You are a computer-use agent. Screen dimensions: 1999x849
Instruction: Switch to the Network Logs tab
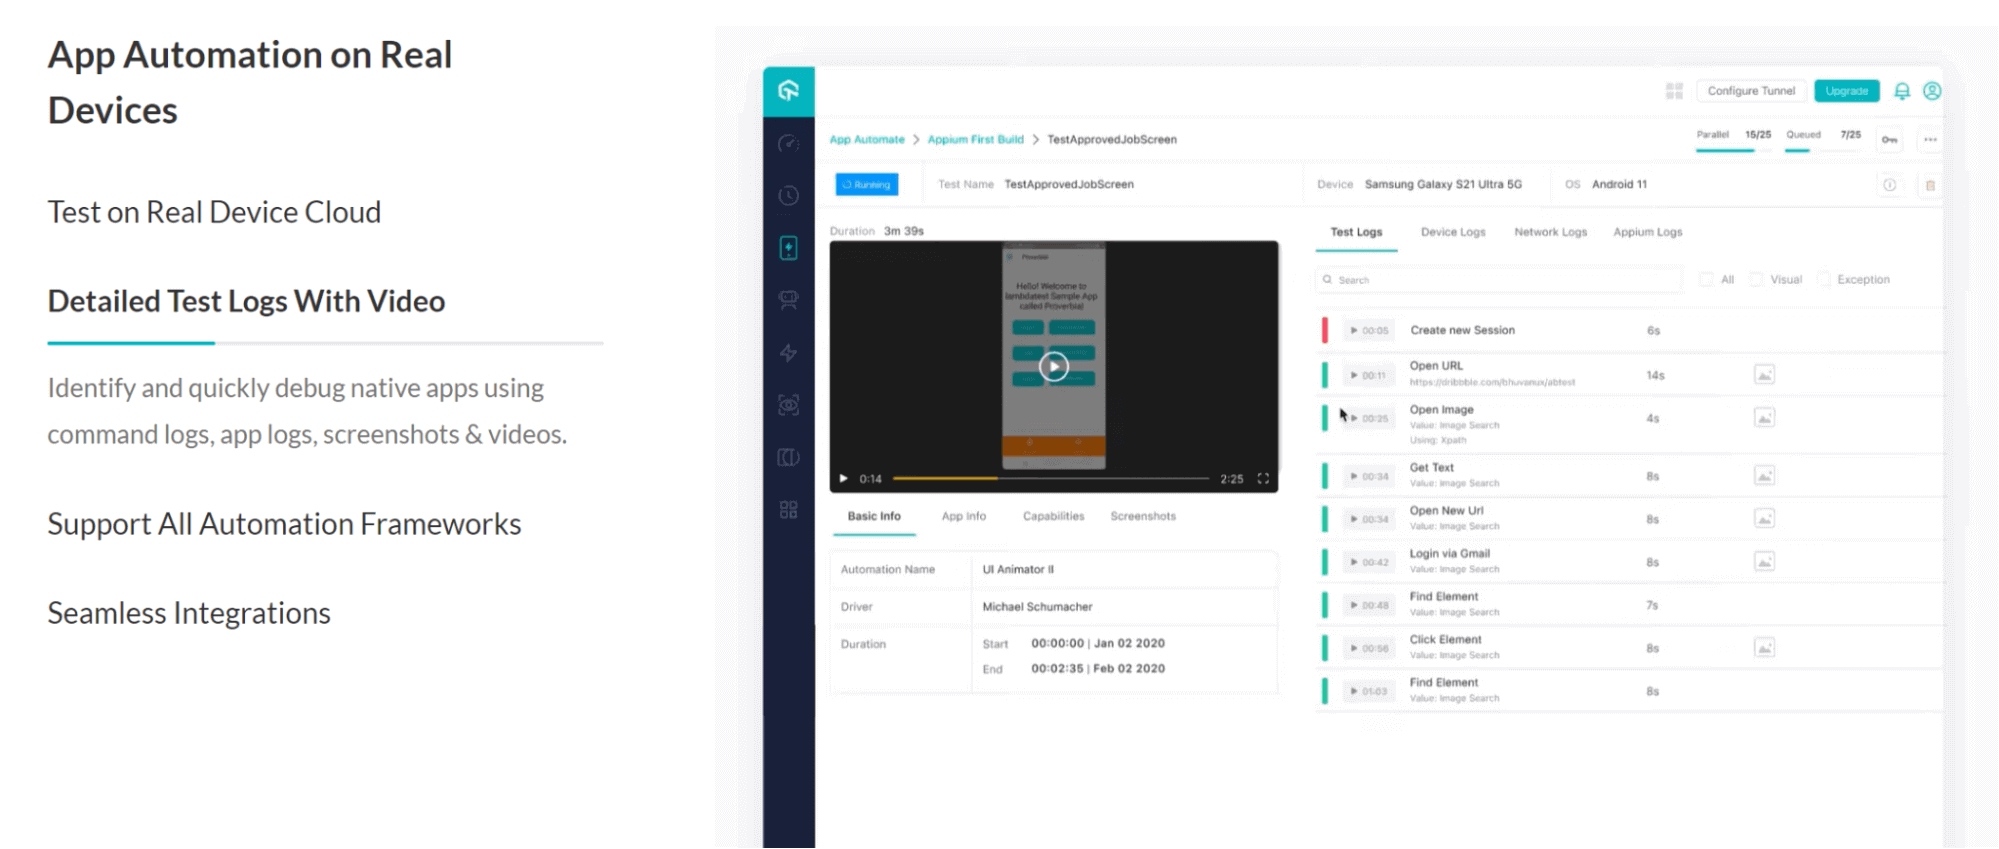click(1550, 232)
